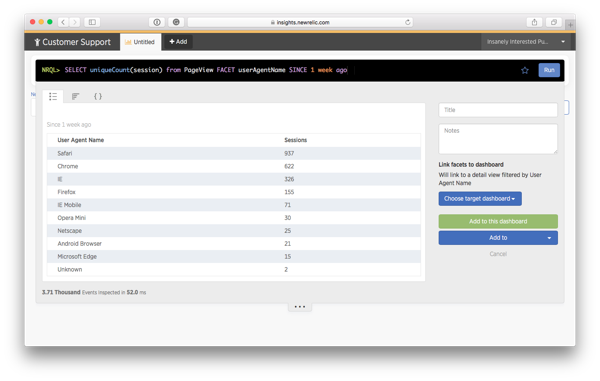This screenshot has width=600, height=381.
Task: Click the 3.71 Thousand events inspected text
Action: [94, 292]
